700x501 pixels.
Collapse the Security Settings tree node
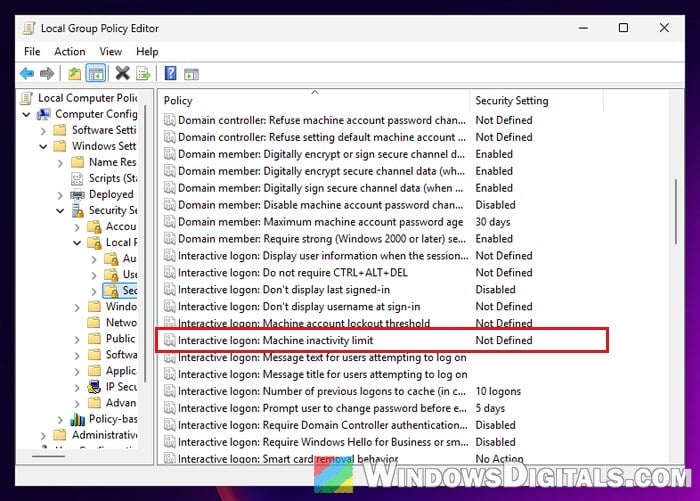click(60, 211)
